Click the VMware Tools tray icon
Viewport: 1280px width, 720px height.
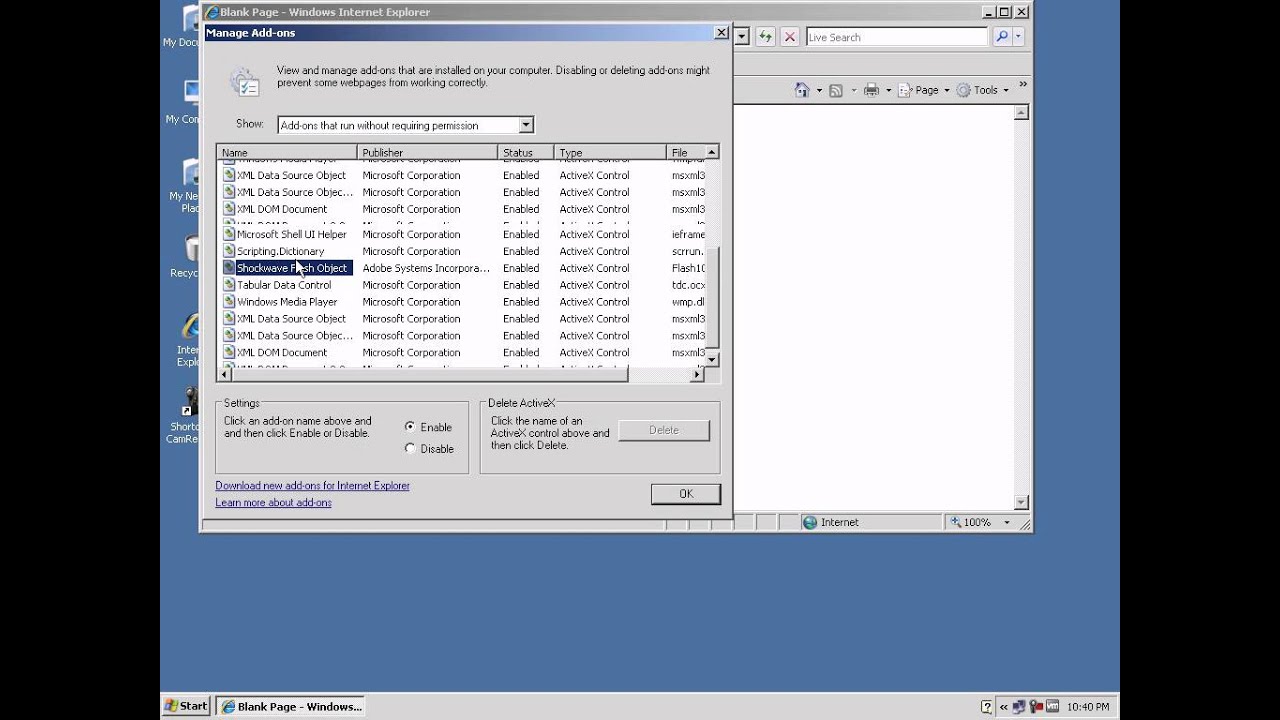(1052, 707)
